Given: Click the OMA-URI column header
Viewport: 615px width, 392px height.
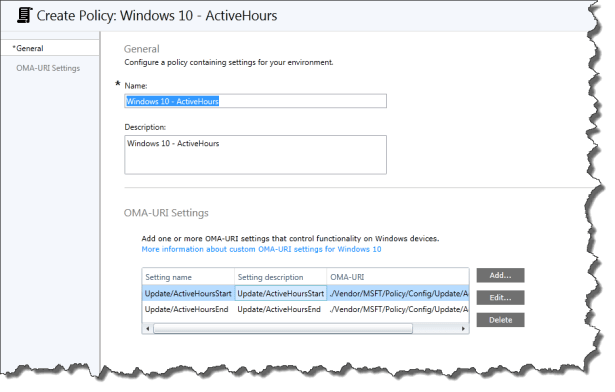Looking at the screenshot, I should (x=398, y=277).
